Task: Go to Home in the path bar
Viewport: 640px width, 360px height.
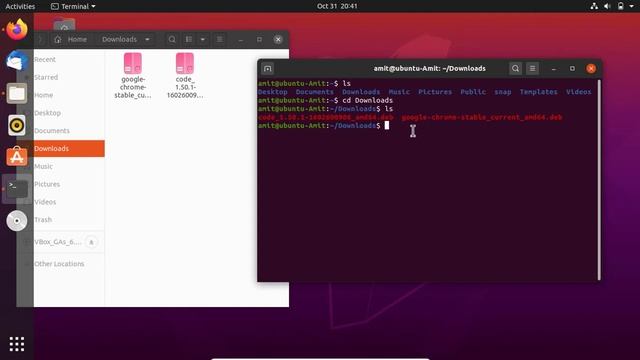Action: pos(71,40)
